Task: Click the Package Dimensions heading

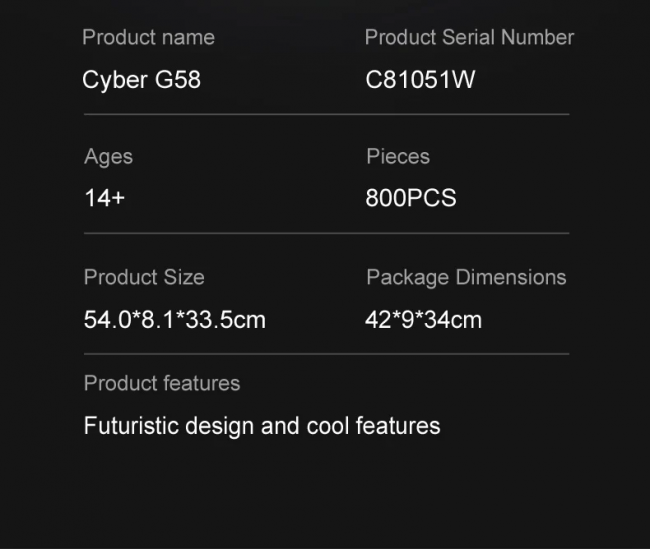Action: pos(466,277)
